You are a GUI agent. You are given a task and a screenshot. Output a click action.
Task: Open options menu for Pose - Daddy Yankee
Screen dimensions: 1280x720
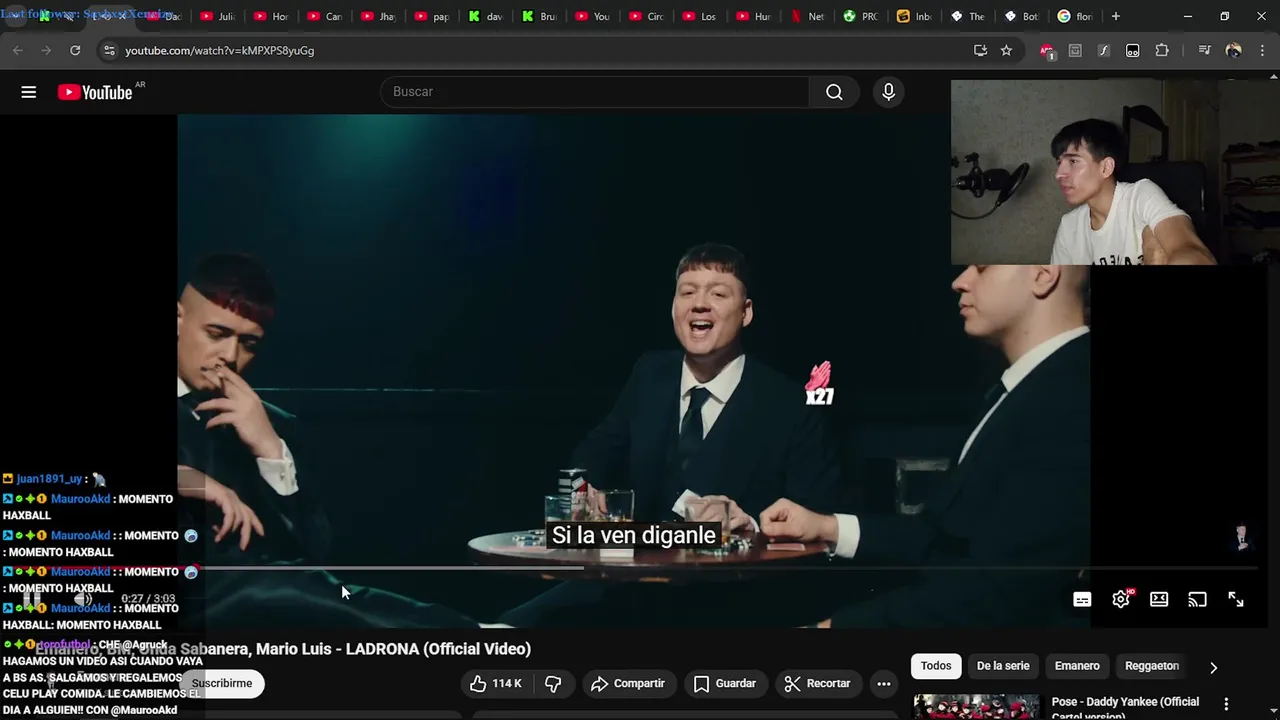coord(1226,704)
